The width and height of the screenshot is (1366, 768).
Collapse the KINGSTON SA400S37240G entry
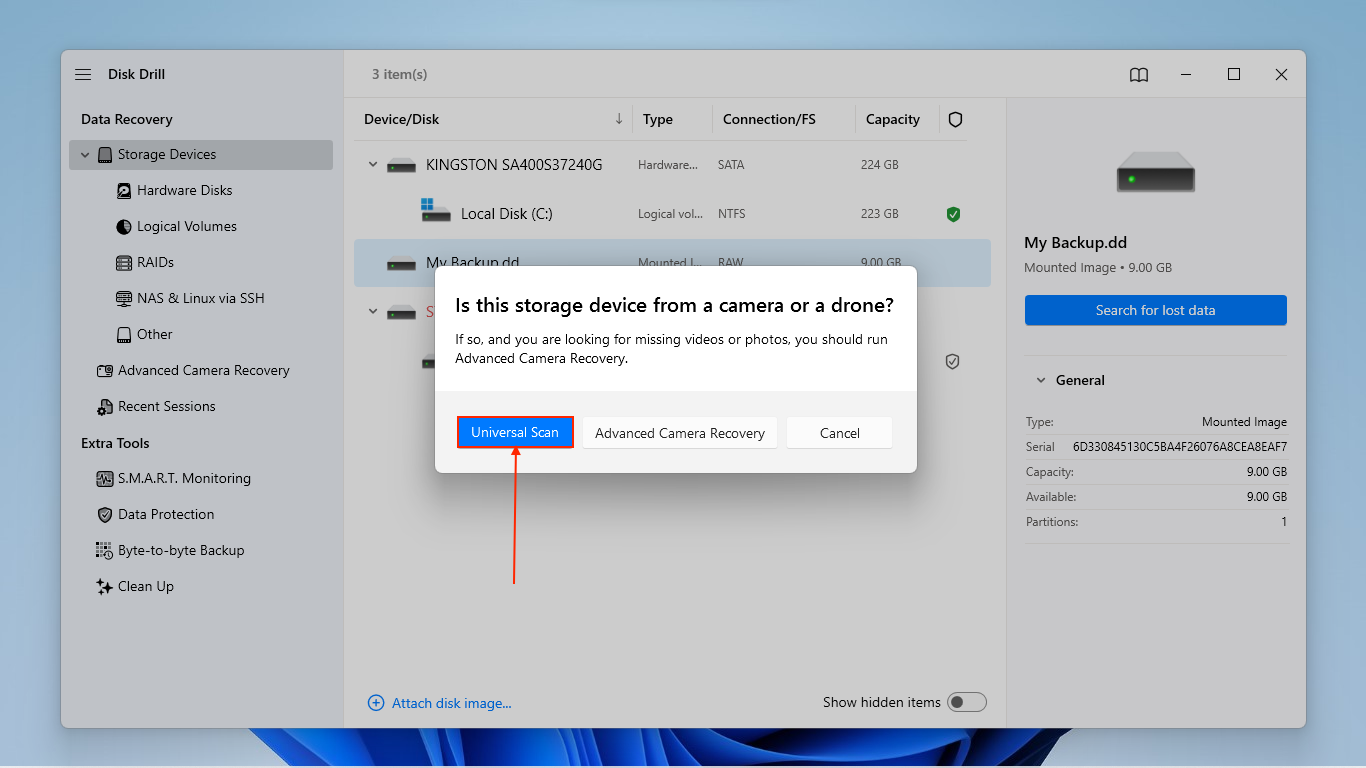pos(372,164)
